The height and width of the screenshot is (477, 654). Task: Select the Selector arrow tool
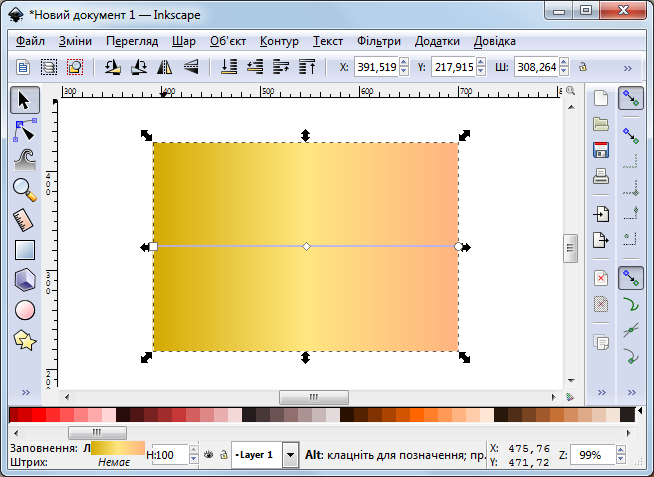point(25,99)
